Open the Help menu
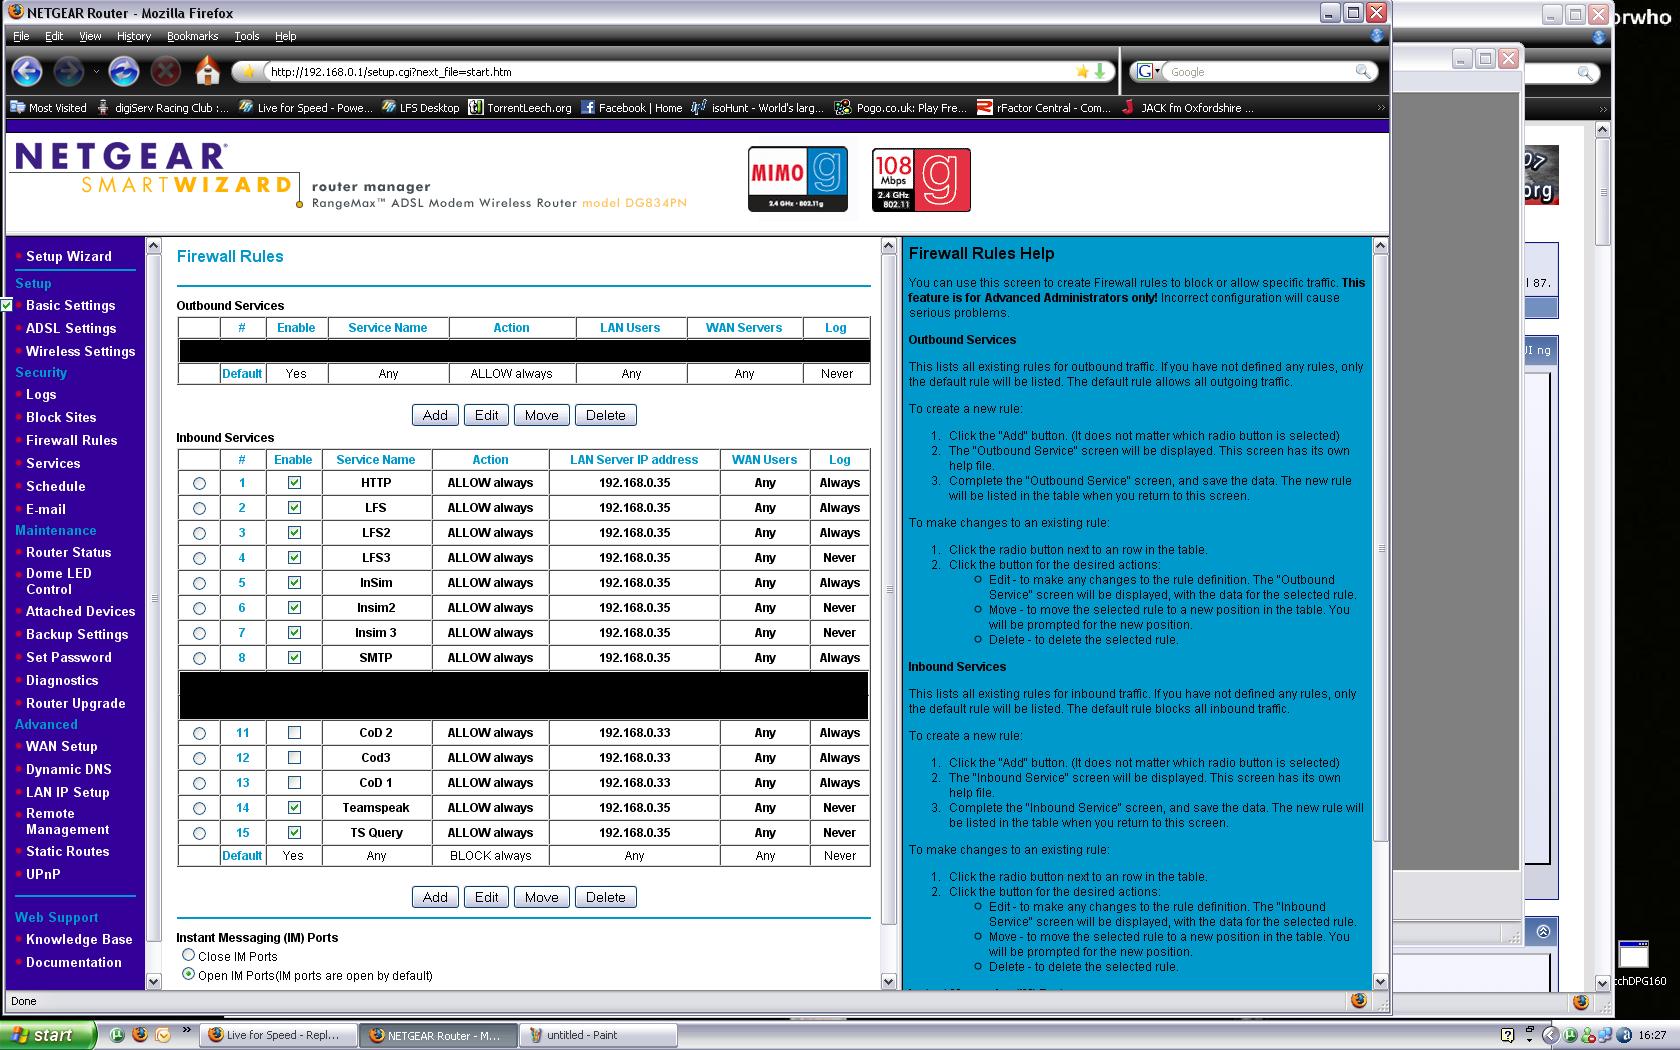The height and width of the screenshot is (1050, 1680). tap(286, 36)
